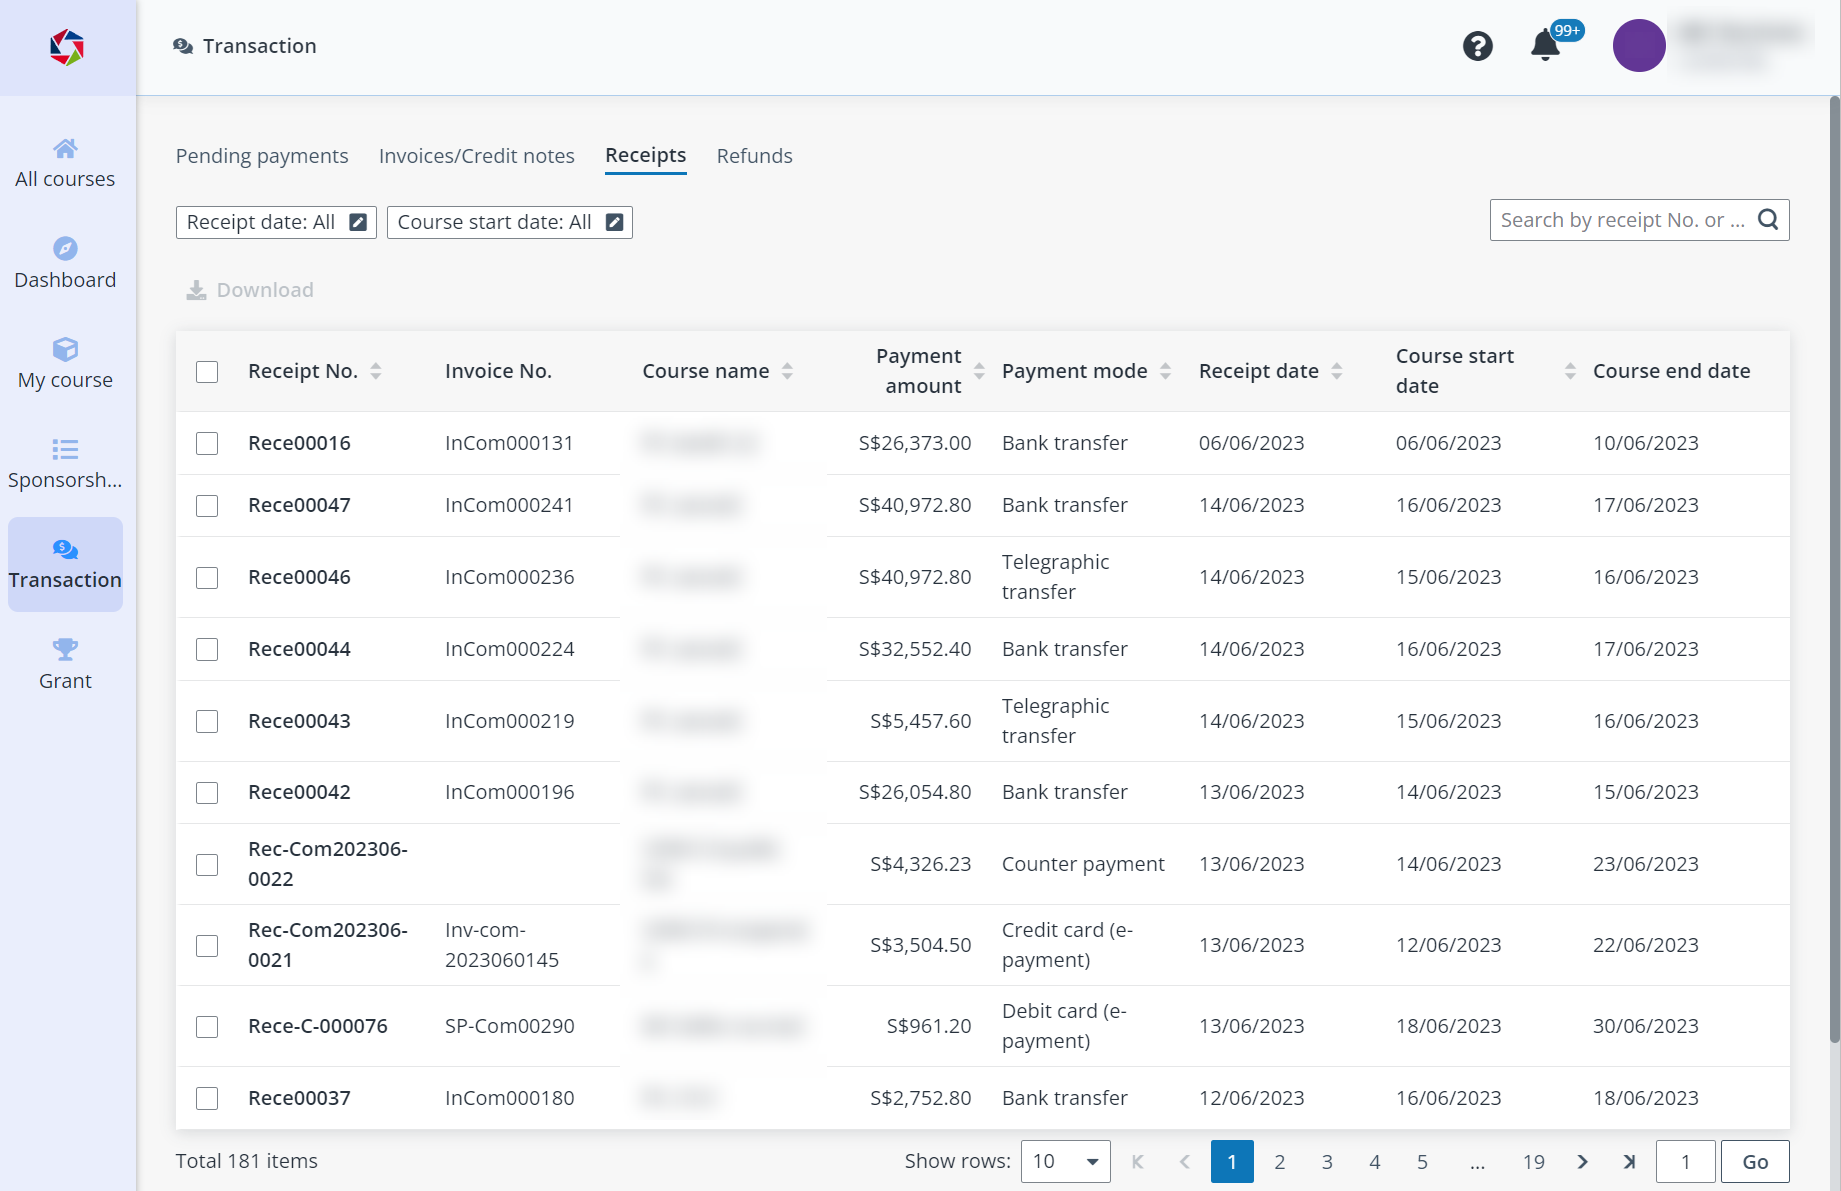Switch to Pending payments tab
Image resolution: width=1841 pixels, height=1191 pixels.
point(262,156)
